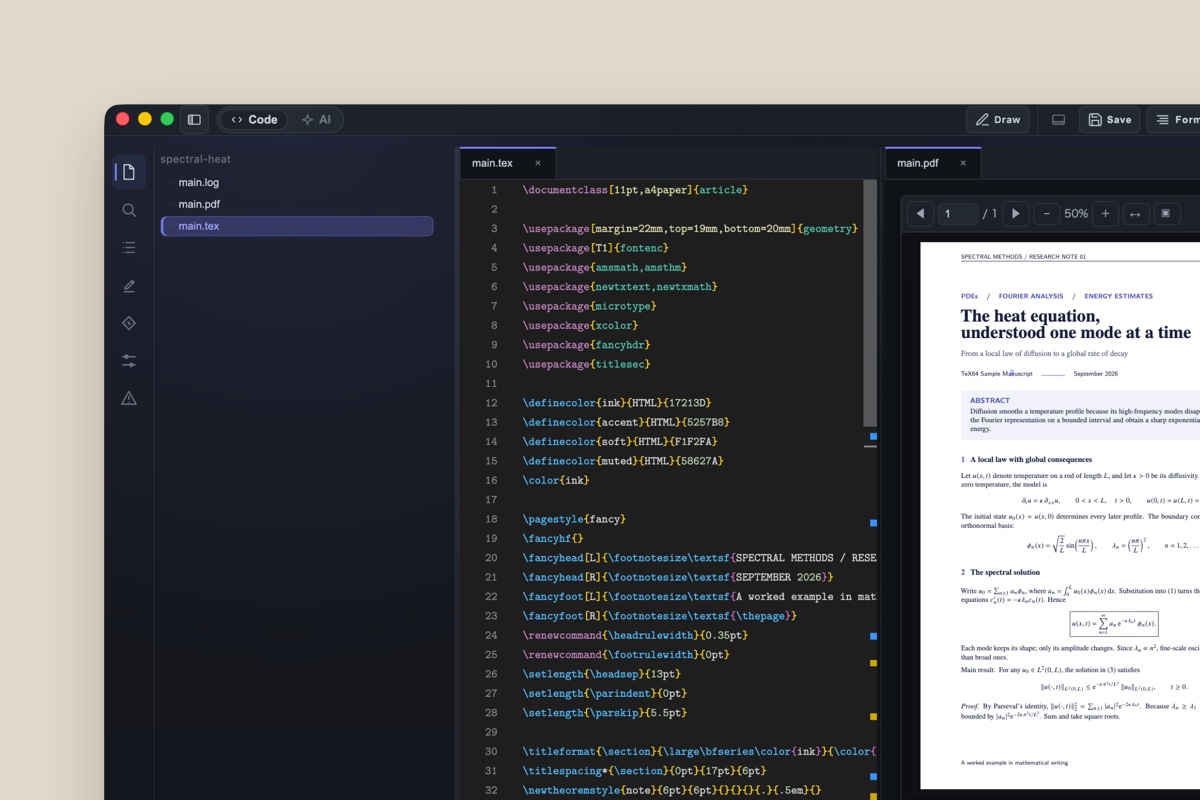Go to next PDF page
This screenshot has width=1200, height=800.
coord(1016,214)
